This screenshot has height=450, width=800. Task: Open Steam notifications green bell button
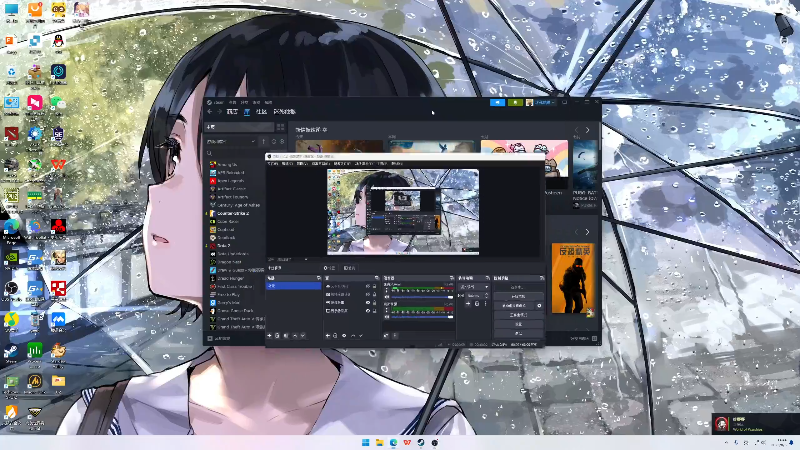515,102
